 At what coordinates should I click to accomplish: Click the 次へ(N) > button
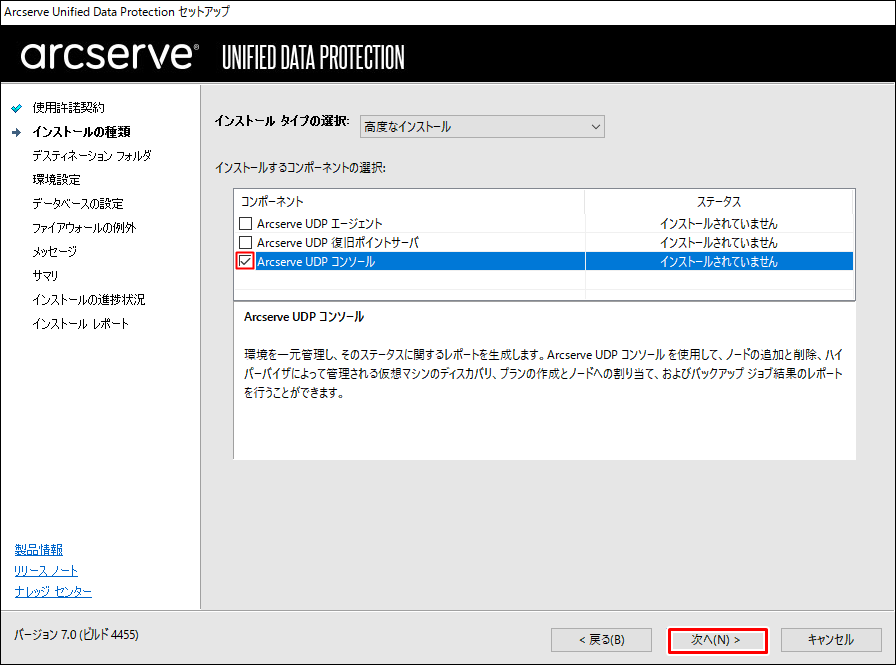click(x=717, y=640)
